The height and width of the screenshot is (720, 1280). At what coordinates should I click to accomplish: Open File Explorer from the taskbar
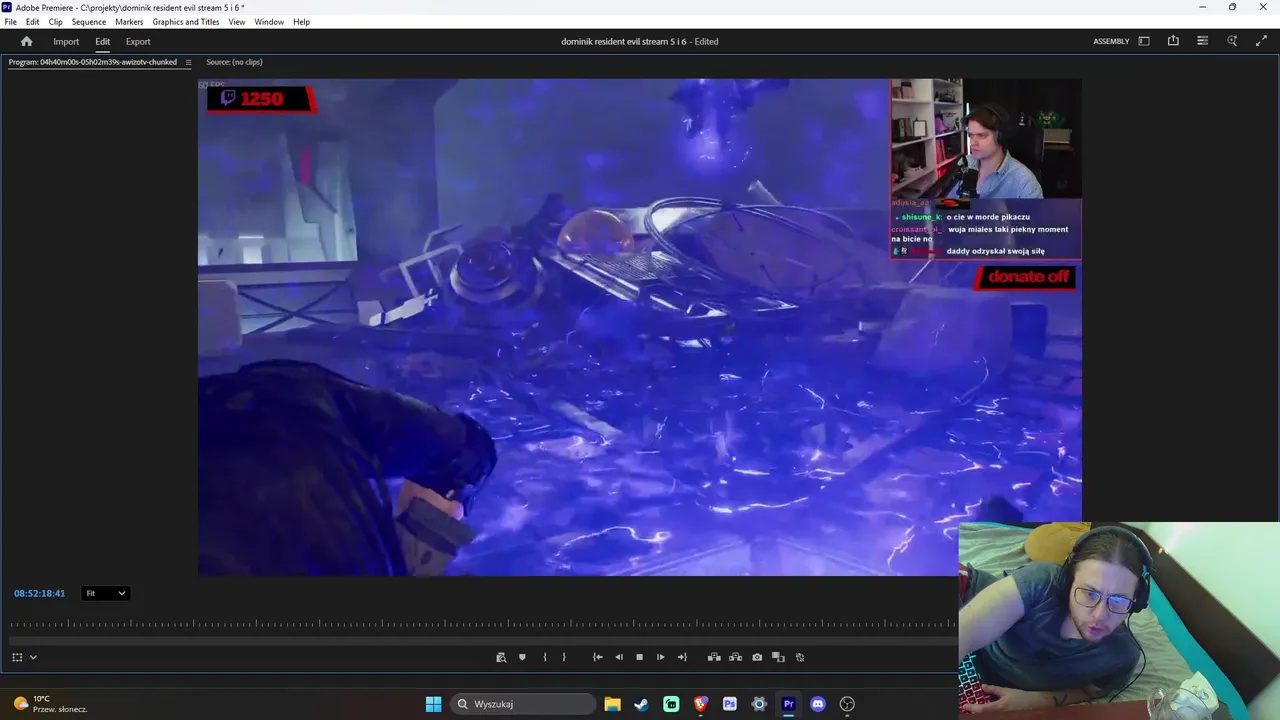(612, 704)
